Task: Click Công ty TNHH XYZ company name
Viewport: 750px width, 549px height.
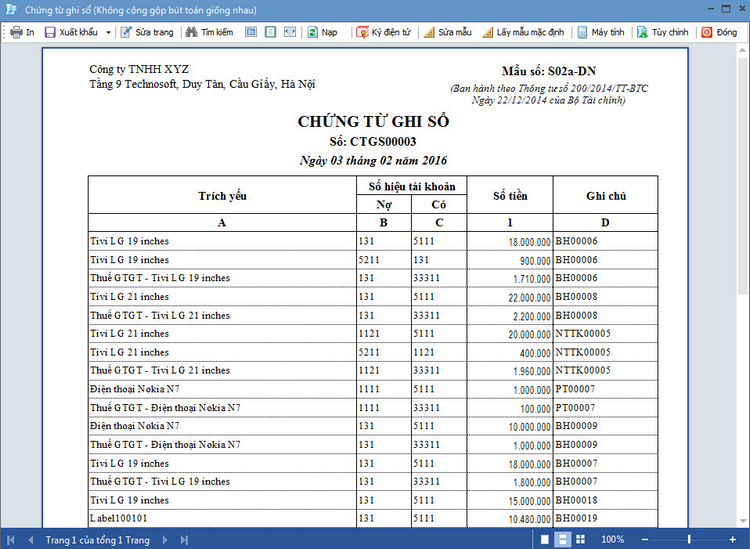Action: point(139,69)
